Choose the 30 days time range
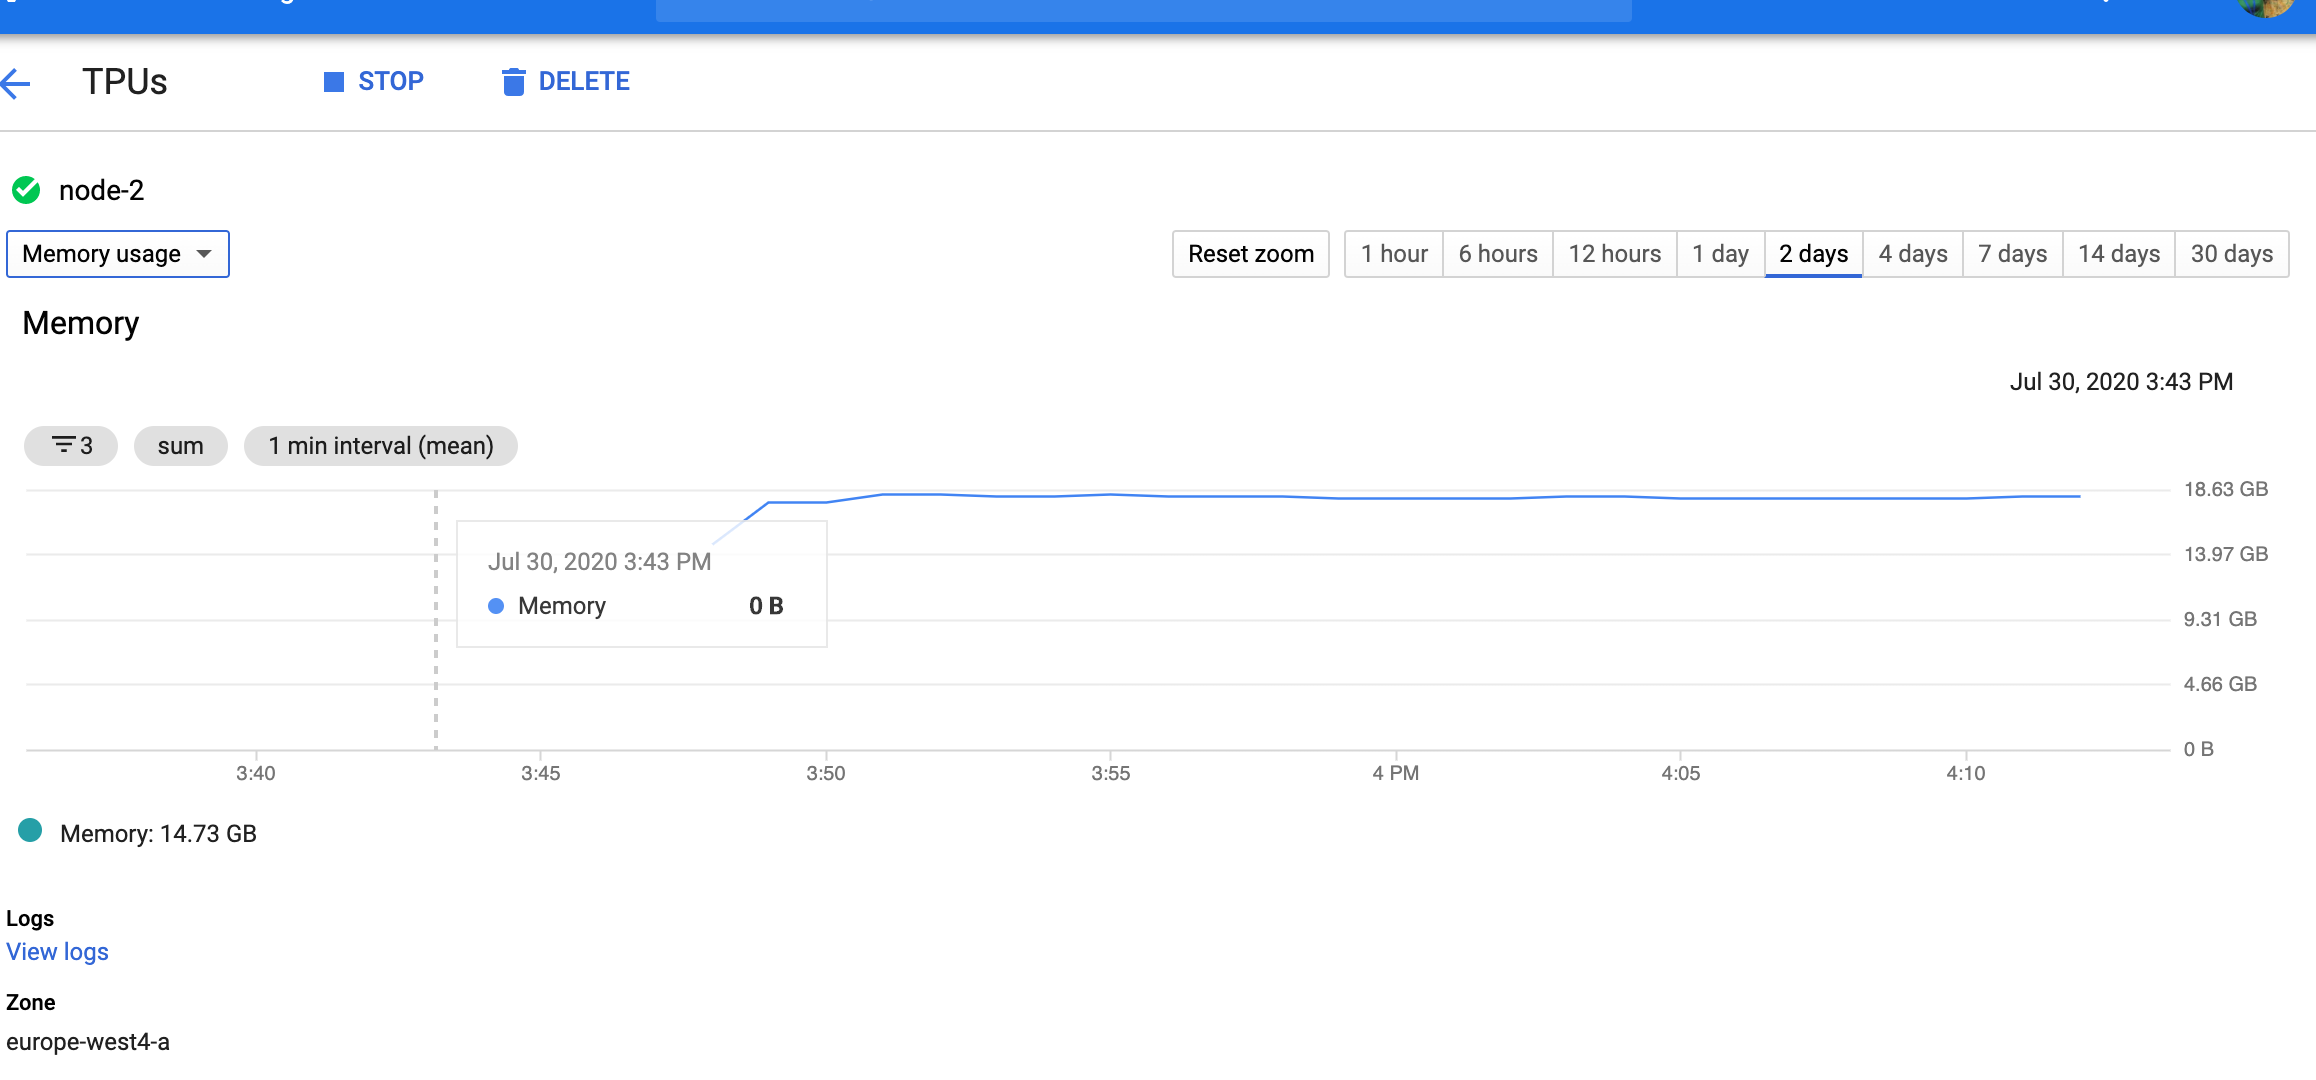The height and width of the screenshot is (1080, 2316). (2231, 254)
